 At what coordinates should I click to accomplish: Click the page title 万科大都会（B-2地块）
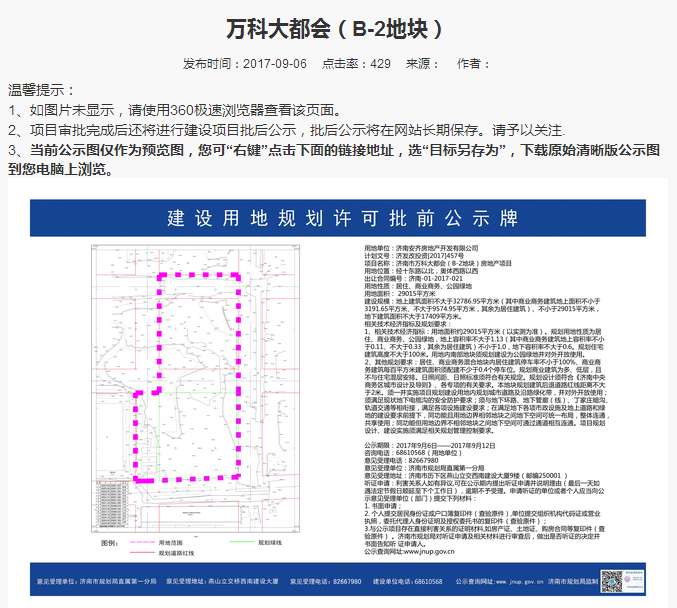click(334, 29)
